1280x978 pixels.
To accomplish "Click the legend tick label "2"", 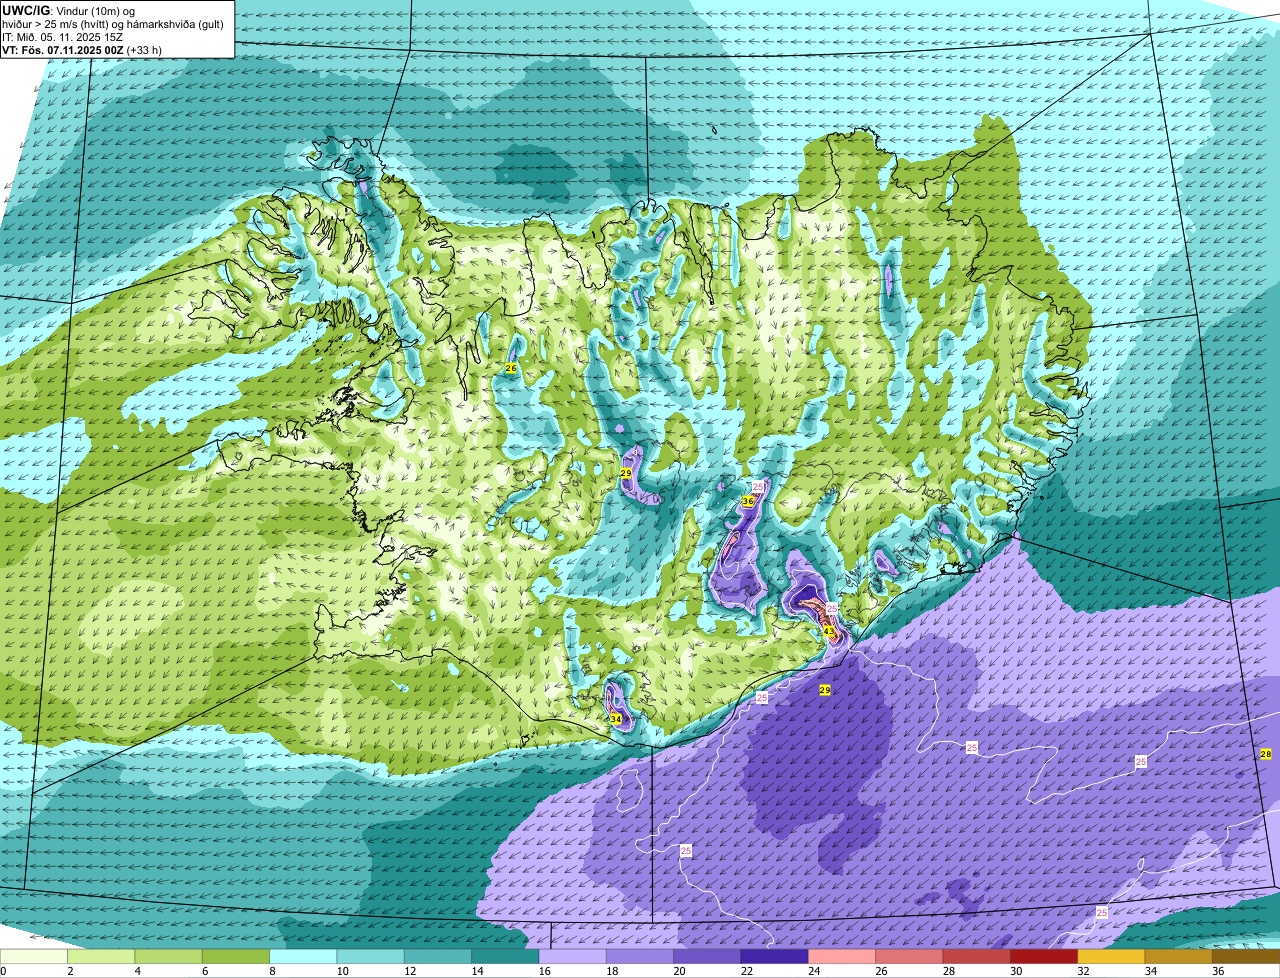I will point(69,971).
